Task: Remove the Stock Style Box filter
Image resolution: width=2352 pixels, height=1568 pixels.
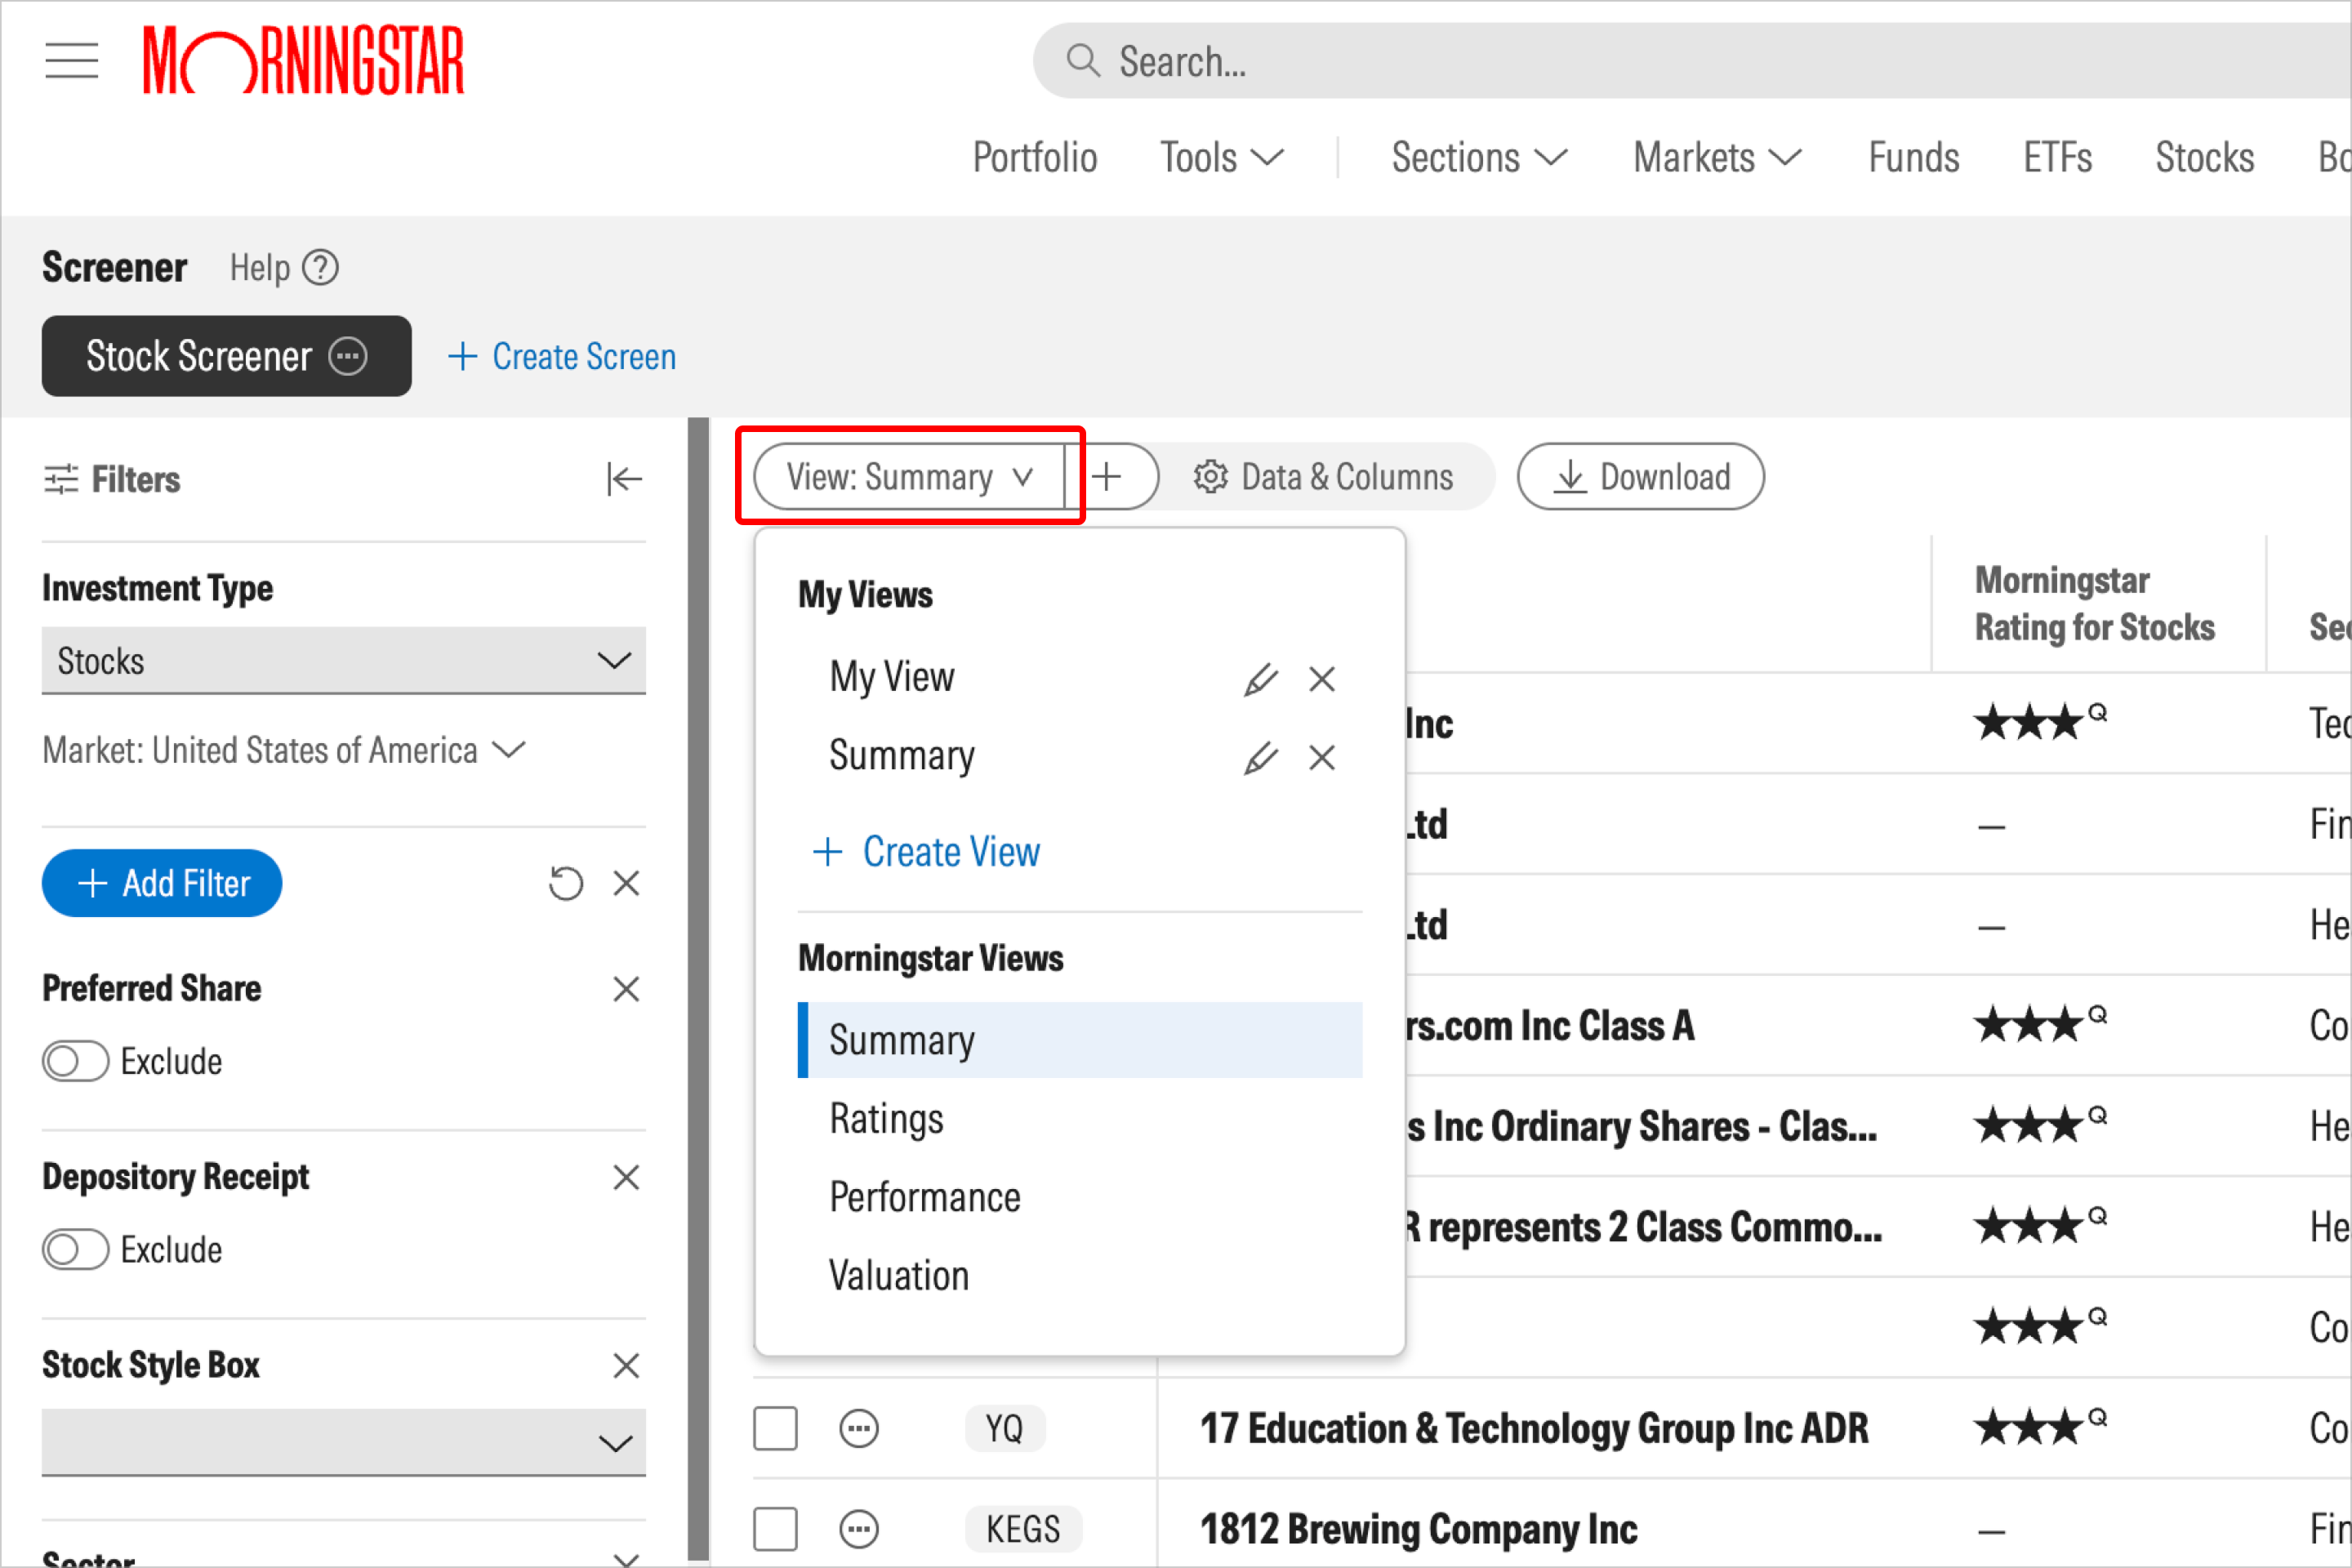Action: [x=626, y=1365]
